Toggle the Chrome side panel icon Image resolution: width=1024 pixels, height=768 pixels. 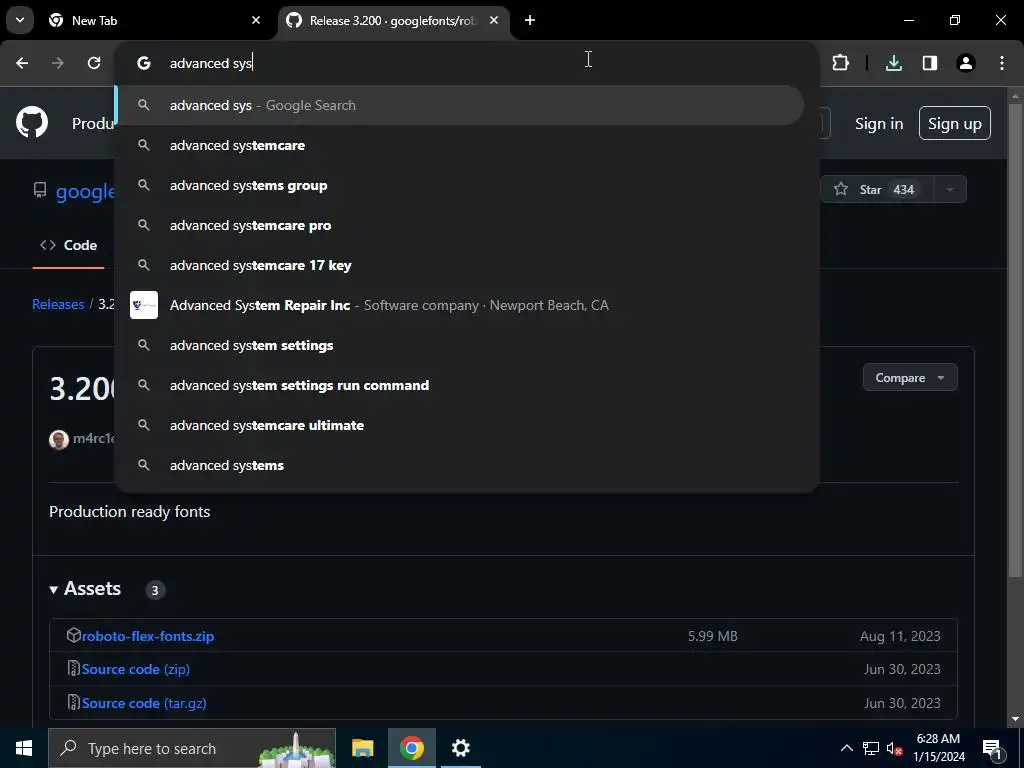[930, 63]
